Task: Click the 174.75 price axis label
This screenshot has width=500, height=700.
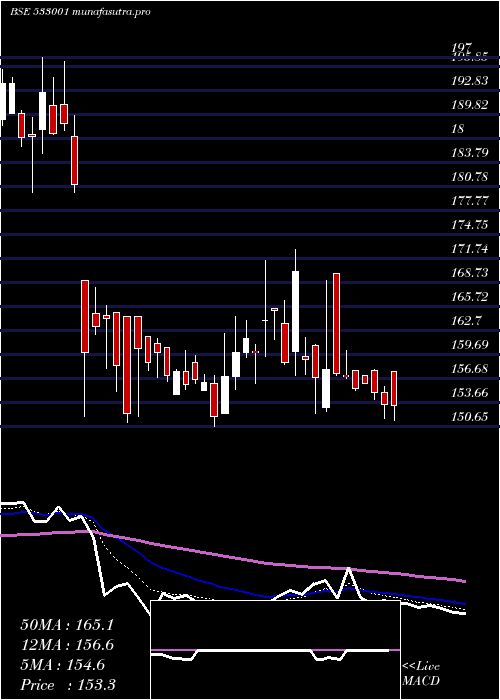Action: point(470,225)
